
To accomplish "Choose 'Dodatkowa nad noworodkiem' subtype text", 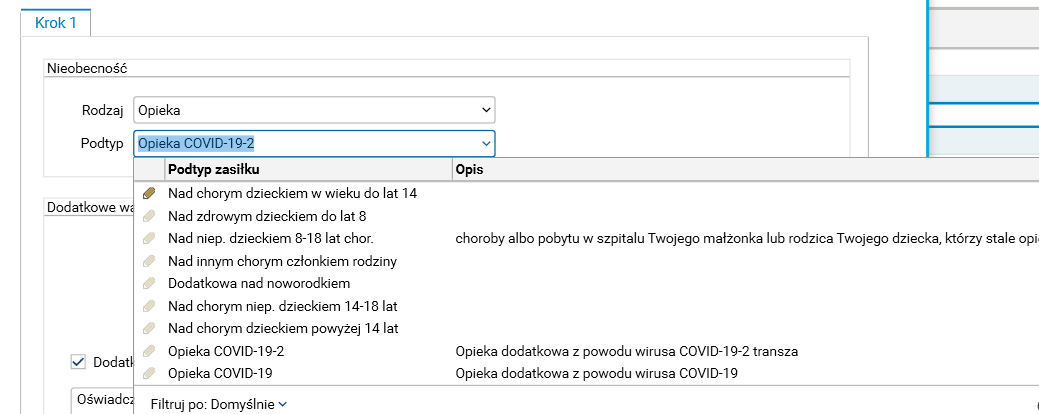I will click(258, 283).
